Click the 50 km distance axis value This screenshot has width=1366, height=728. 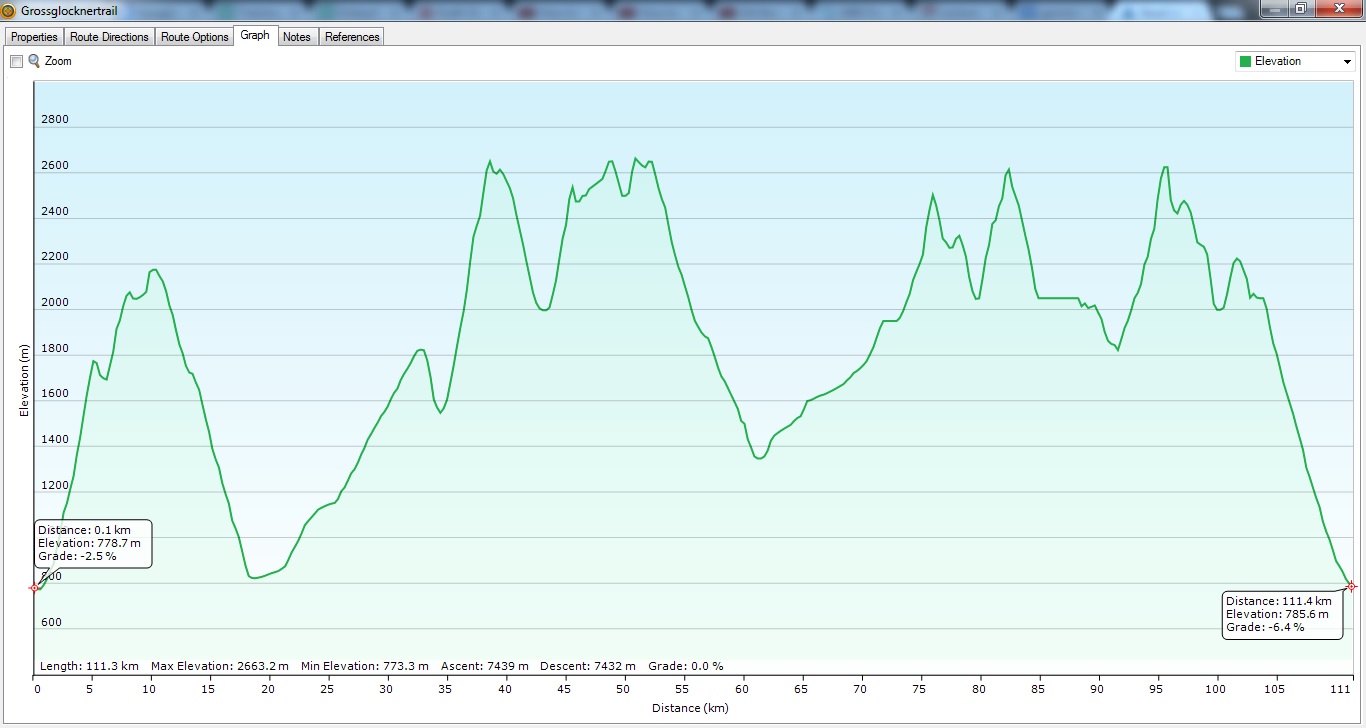click(x=624, y=689)
